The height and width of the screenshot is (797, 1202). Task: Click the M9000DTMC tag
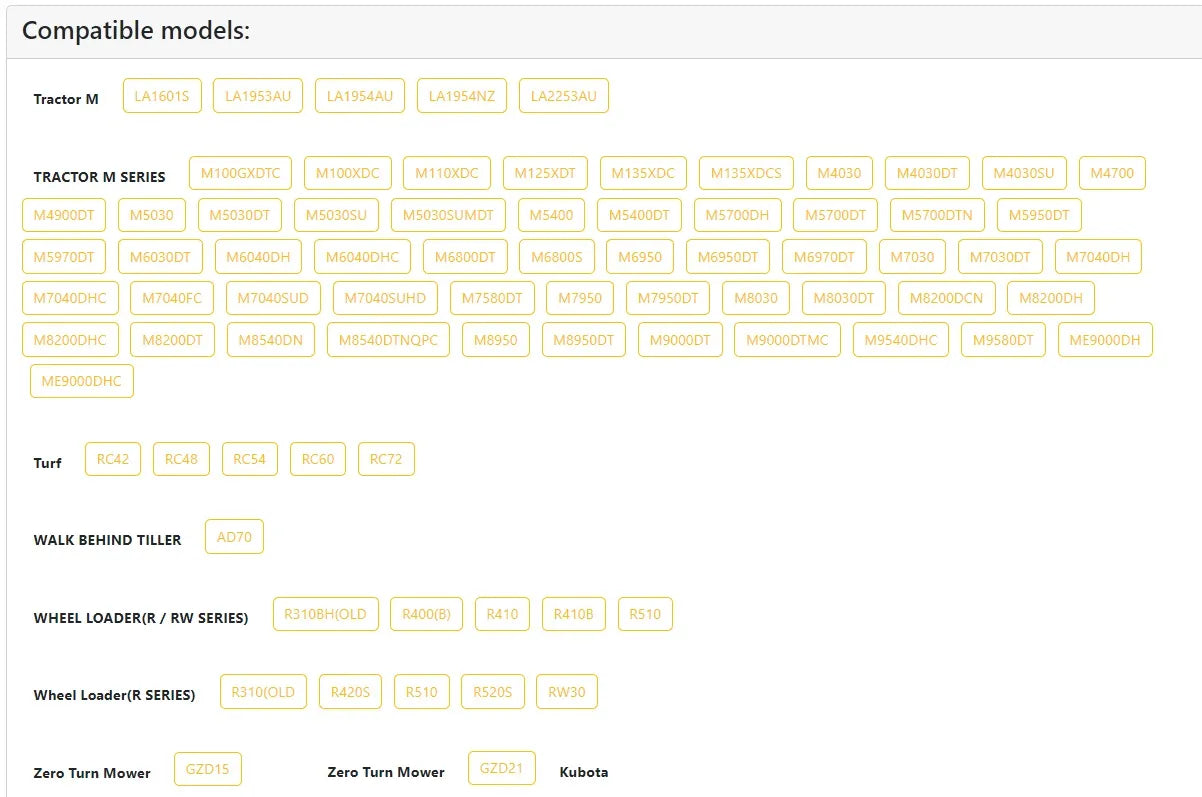[x=787, y=340]
